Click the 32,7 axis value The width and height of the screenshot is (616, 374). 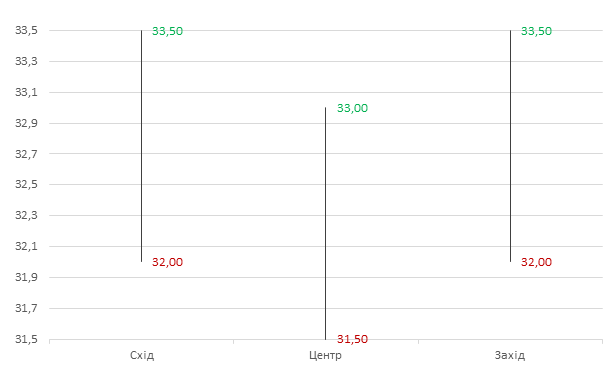[26, 154]
